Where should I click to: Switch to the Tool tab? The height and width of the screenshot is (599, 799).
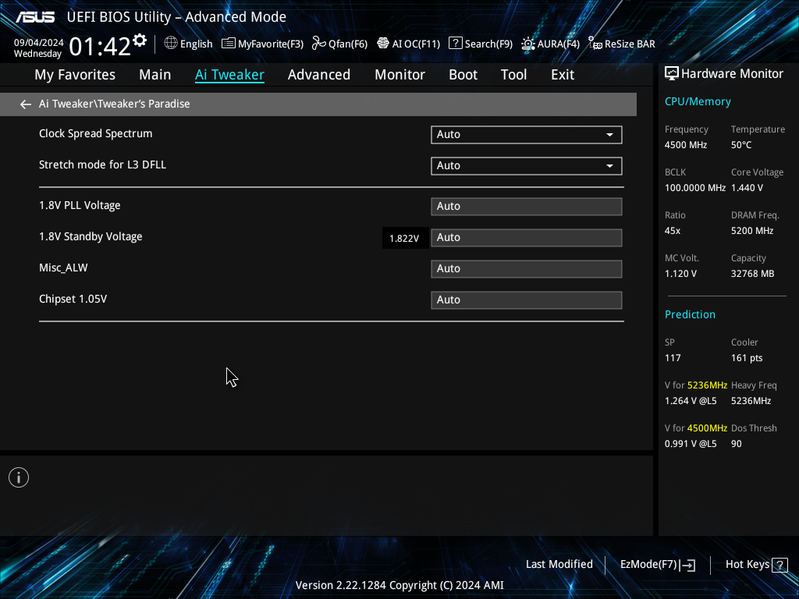[514, 75]
